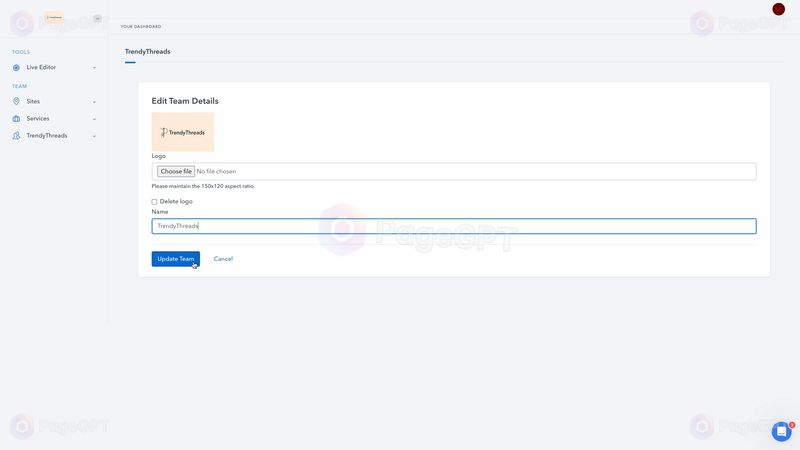
Task: Click the Your Dashboard breadcrumb text
Action: pos(141,27)
